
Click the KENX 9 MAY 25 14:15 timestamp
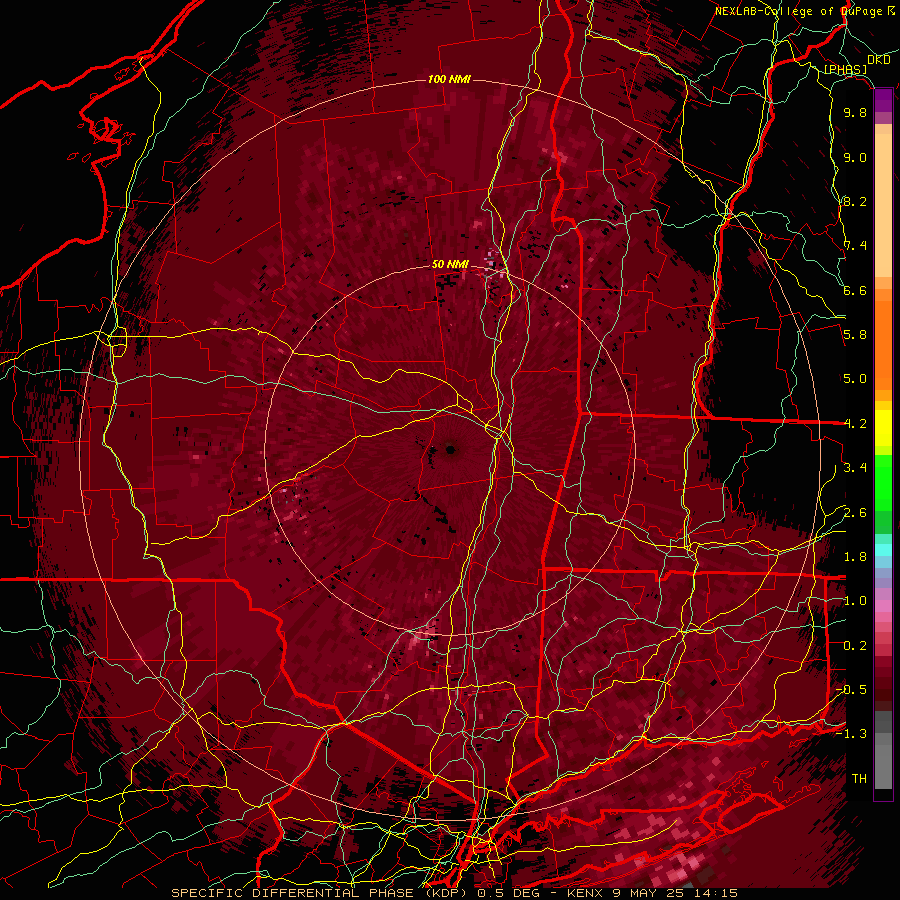point(652,893)
